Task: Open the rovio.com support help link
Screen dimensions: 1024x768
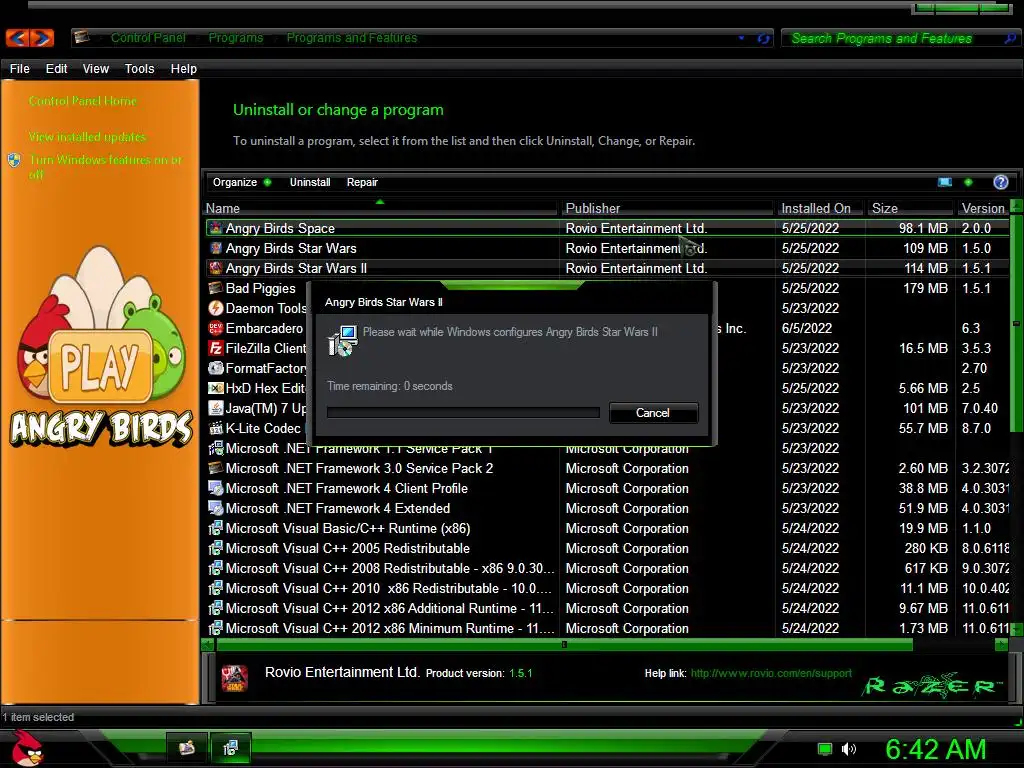Action: tap(771, 673)
